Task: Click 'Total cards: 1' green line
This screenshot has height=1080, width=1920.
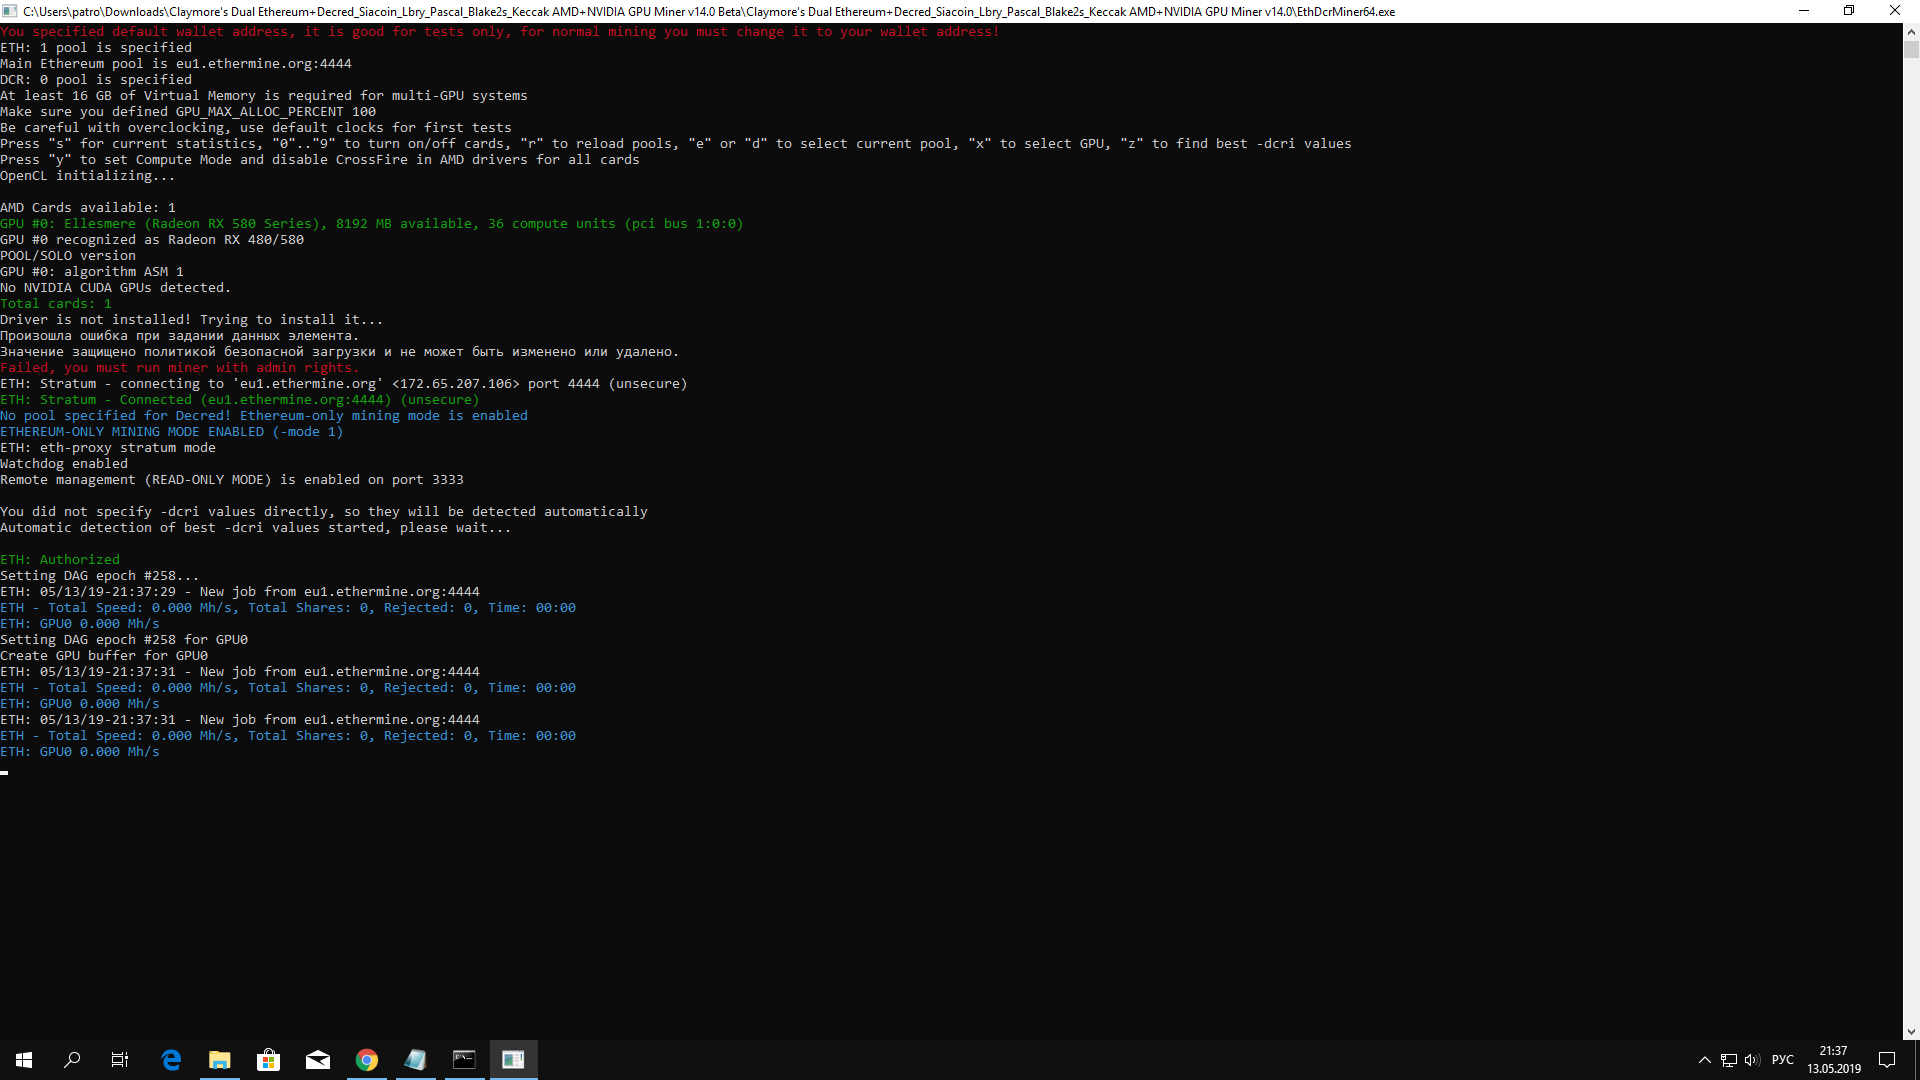Action: click(x=56, y=304)
